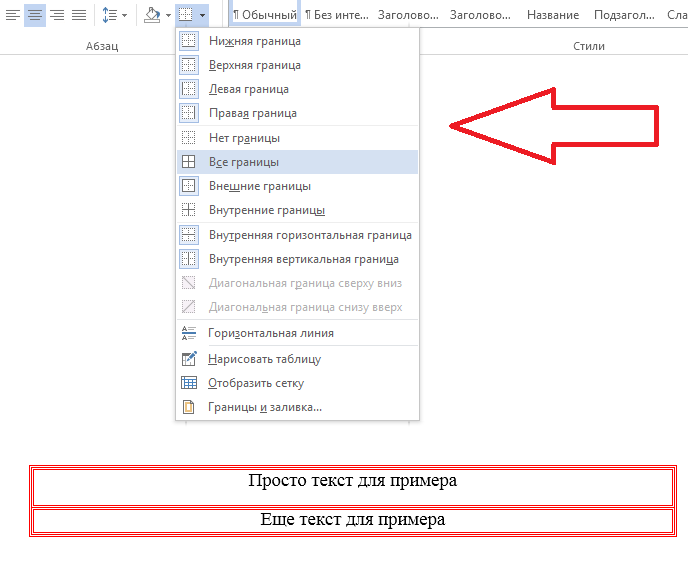The width and height of the screenshot is (688, 569).
Task: Toggle align right paragraph button
Action: pyautogui.click(x=57, y=15)
